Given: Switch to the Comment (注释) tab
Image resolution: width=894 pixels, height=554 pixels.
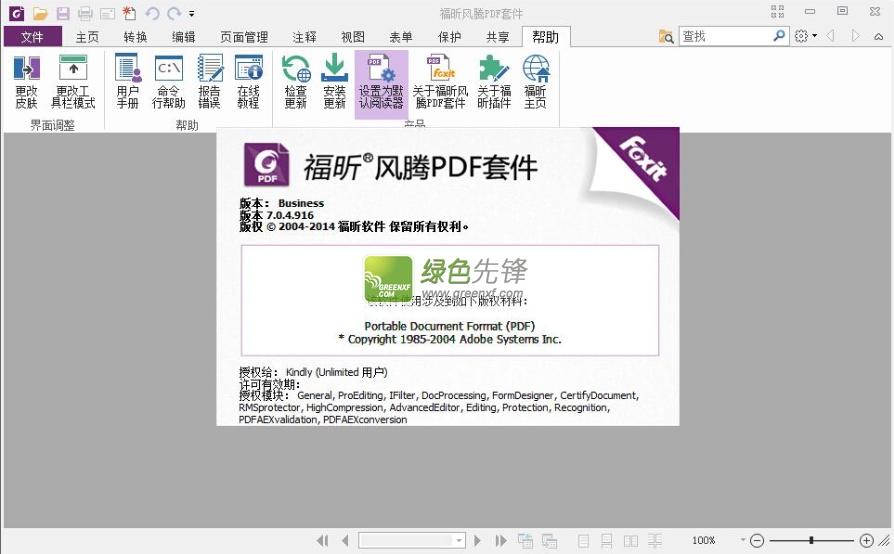Looking at the screenshot, I should point(304,37).
